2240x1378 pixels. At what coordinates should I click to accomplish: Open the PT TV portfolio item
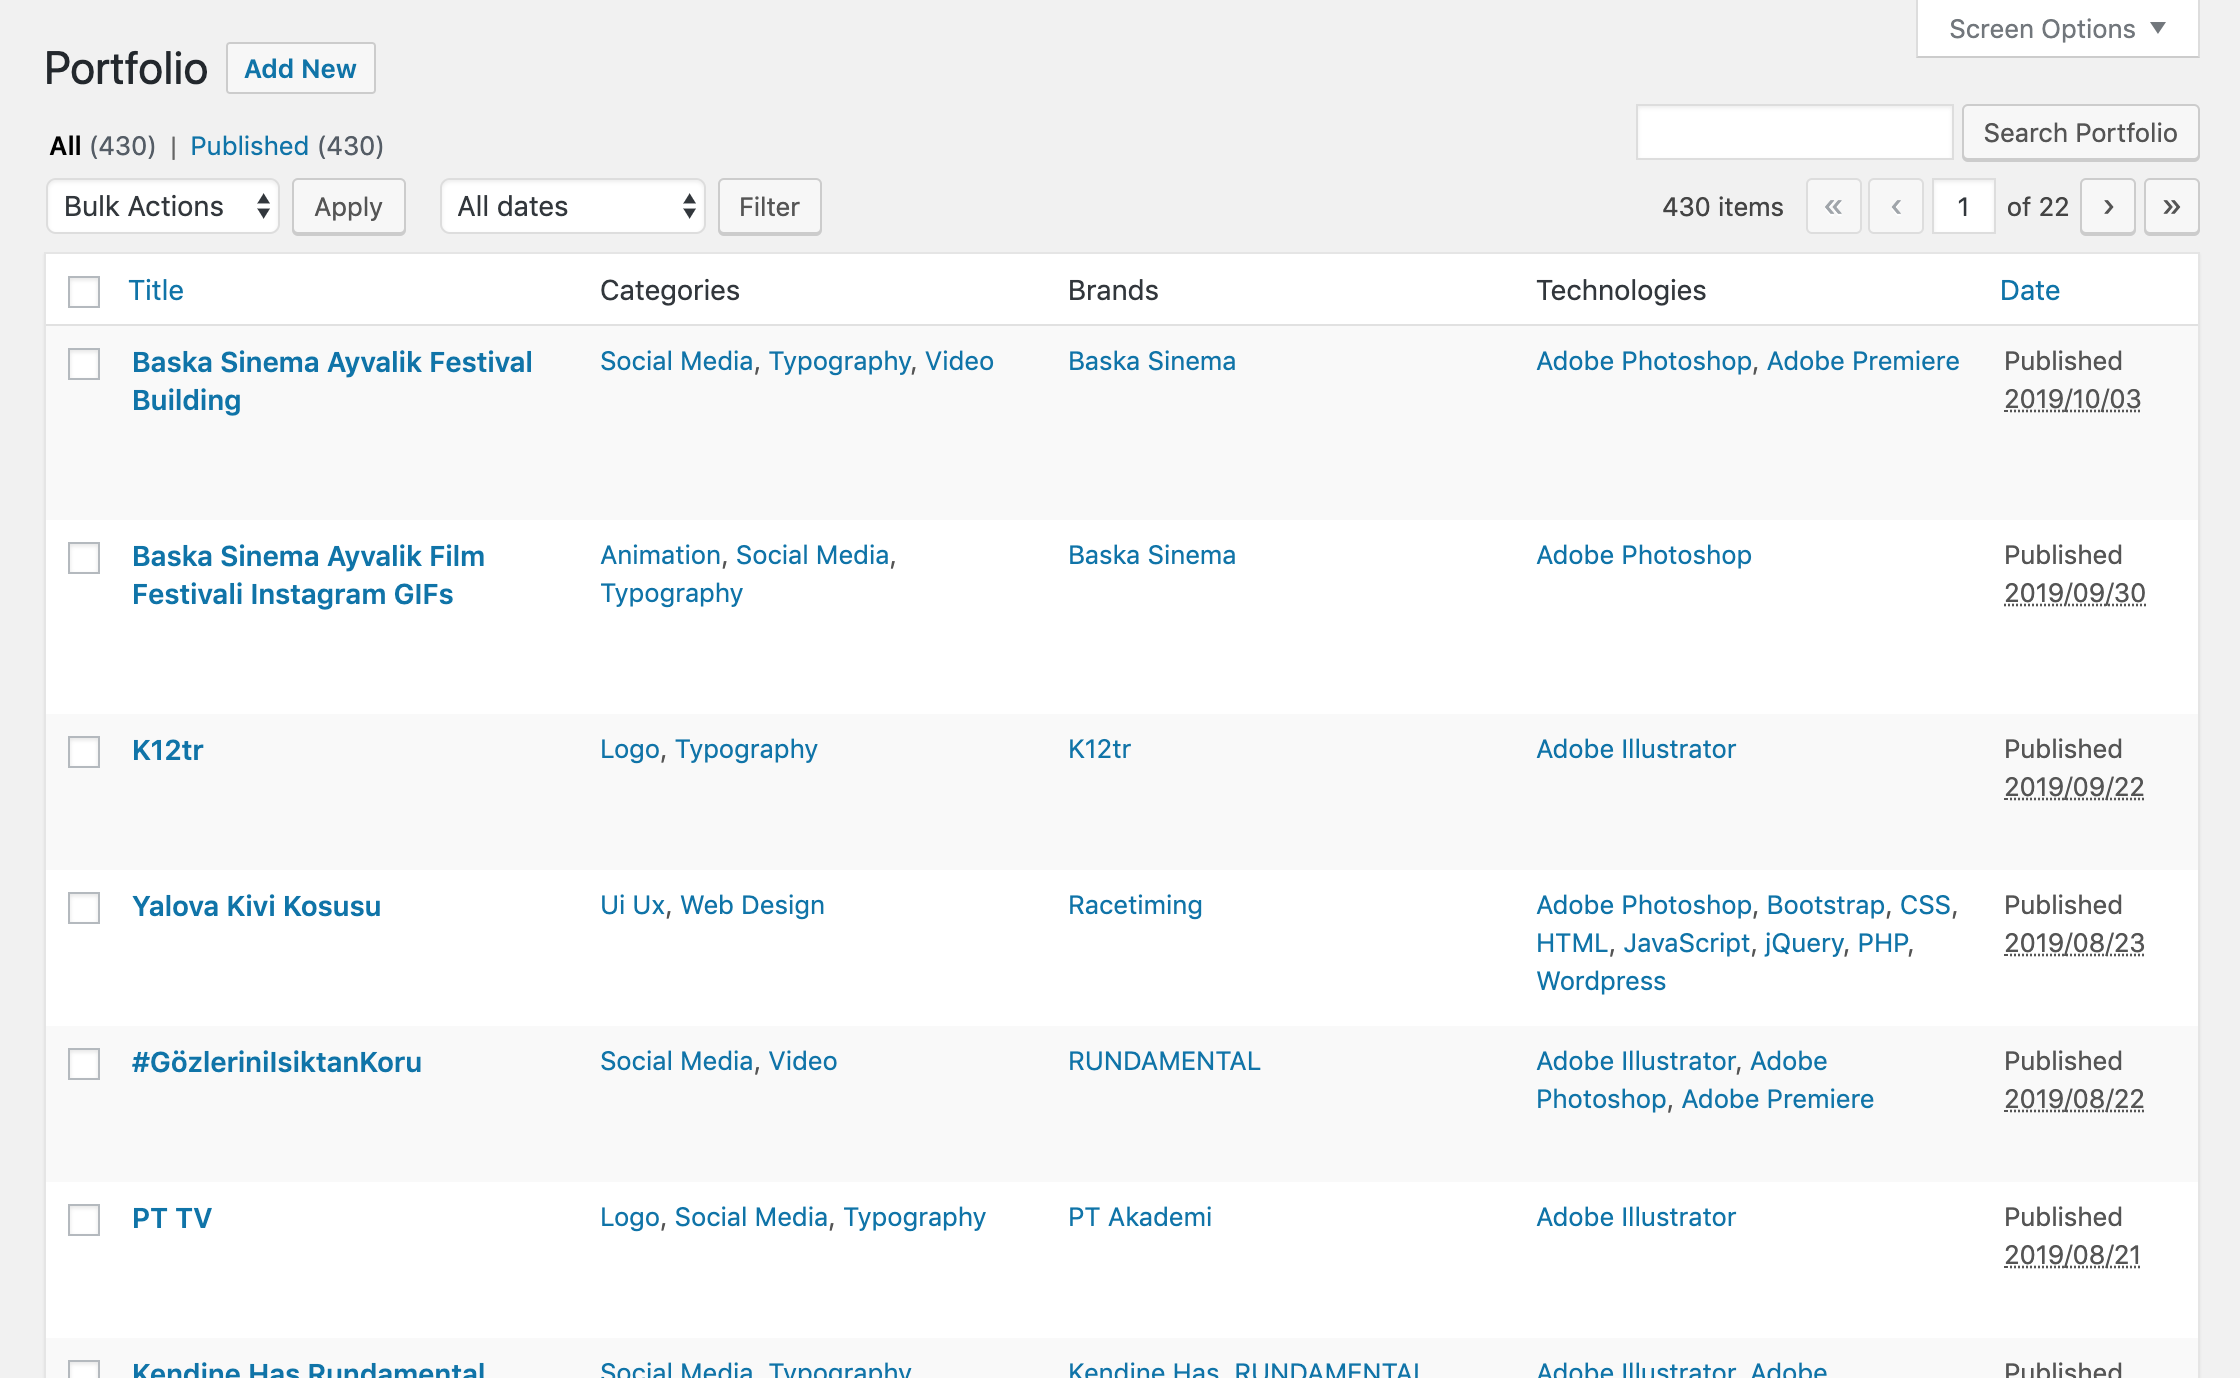(x=171, y=1218)
